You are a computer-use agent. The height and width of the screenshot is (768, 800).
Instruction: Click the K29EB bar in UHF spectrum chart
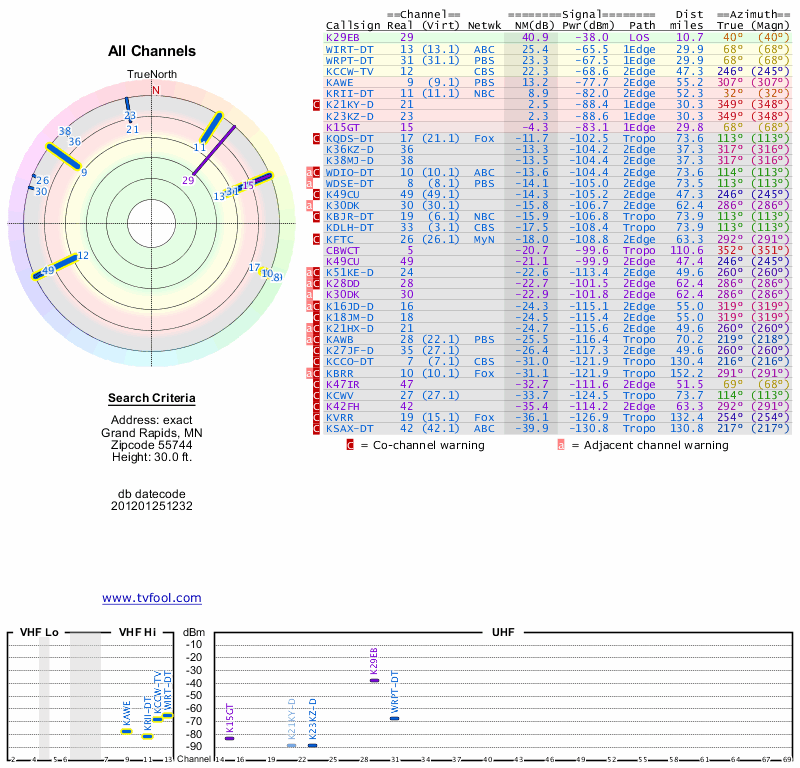(374, 680)
